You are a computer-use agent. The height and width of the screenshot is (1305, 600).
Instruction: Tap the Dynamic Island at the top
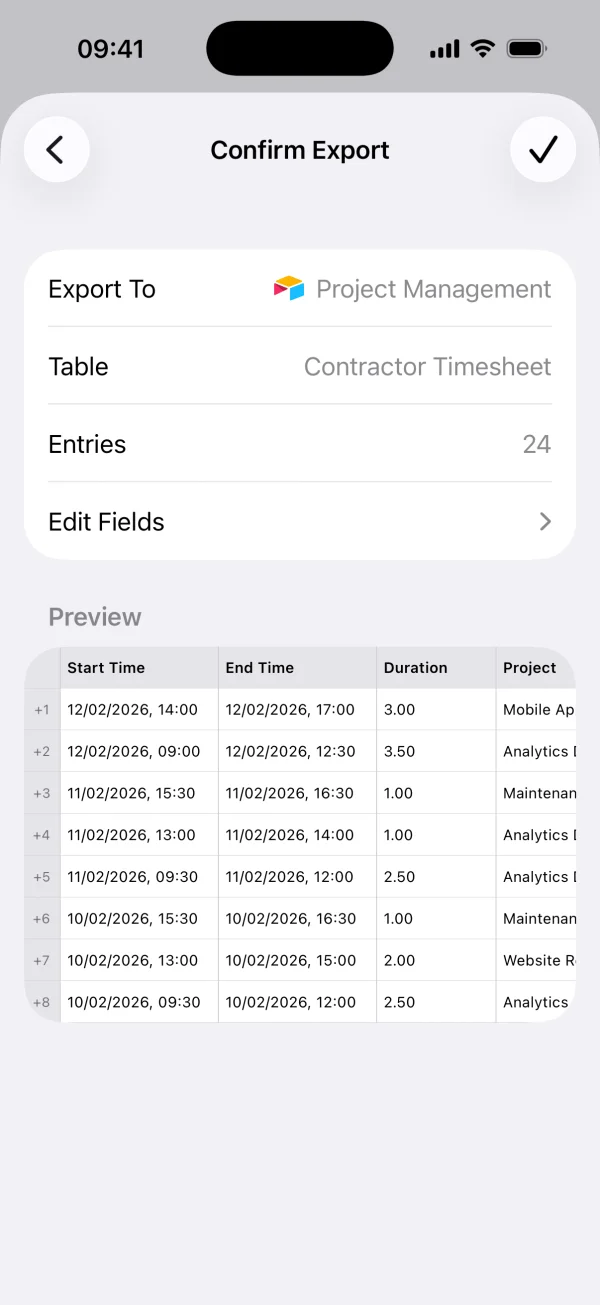click(x=299, y=47)
